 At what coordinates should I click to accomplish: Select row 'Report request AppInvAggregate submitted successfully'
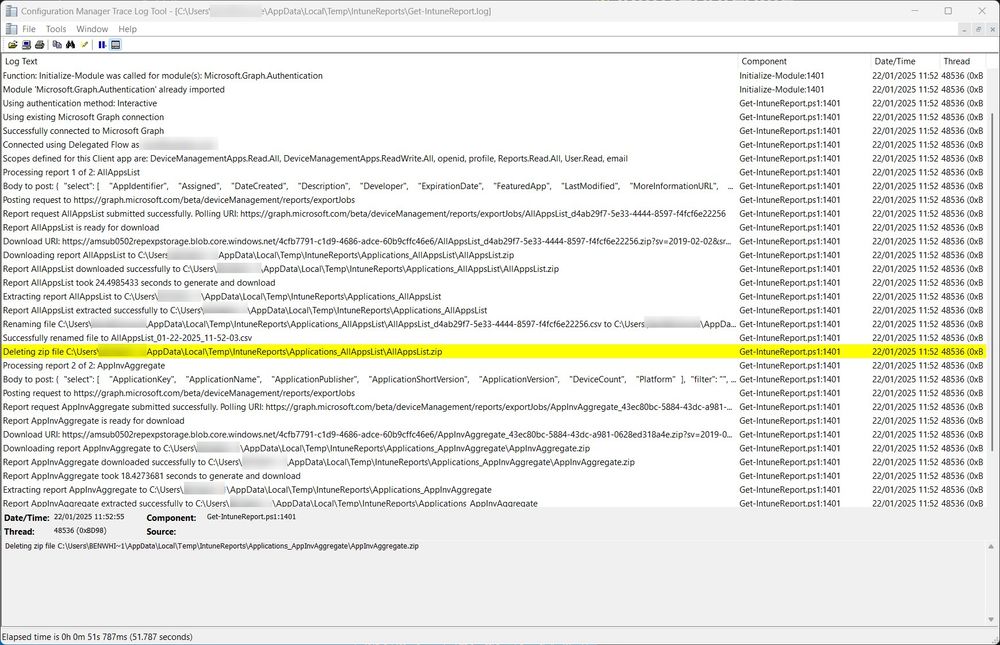pyautogui.click(x=494, y=407)
